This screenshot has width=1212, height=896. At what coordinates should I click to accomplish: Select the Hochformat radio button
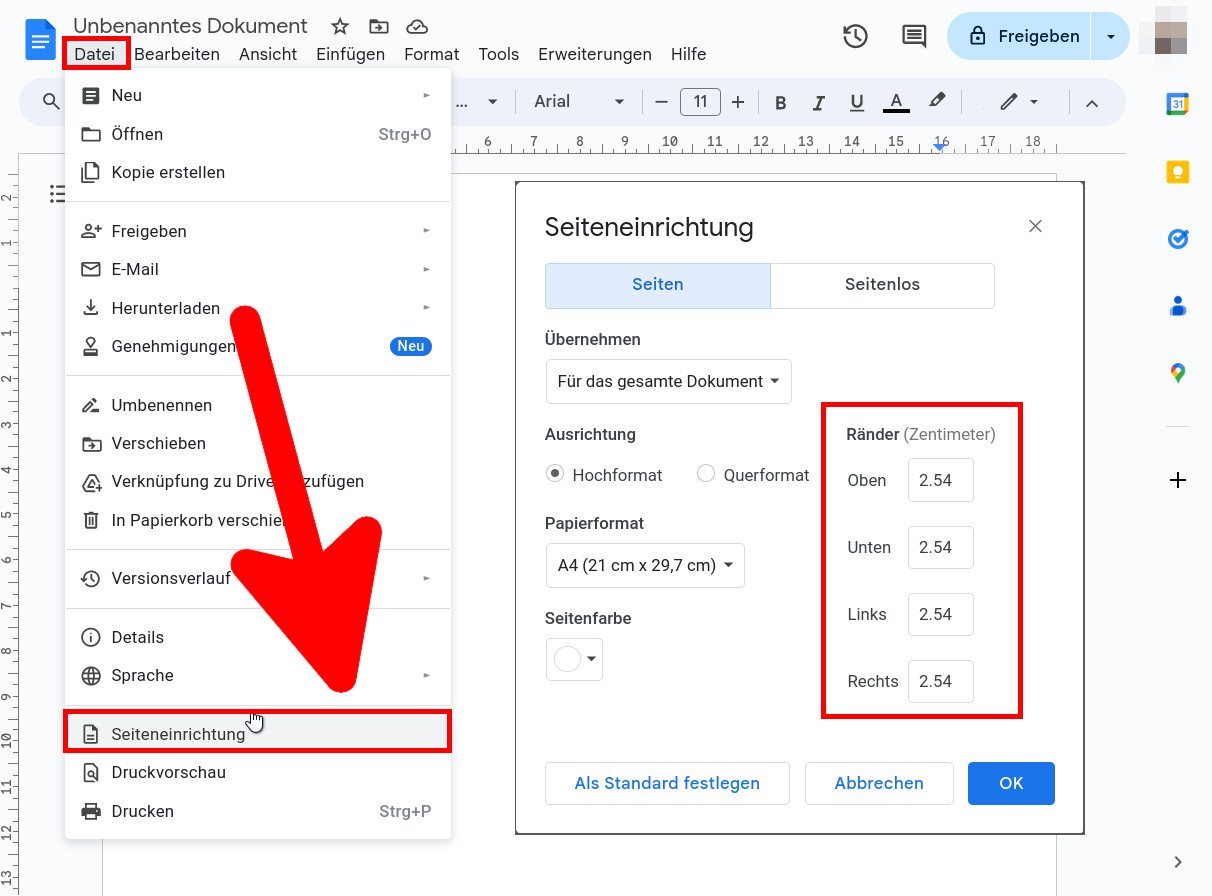[x=555, y=474]
